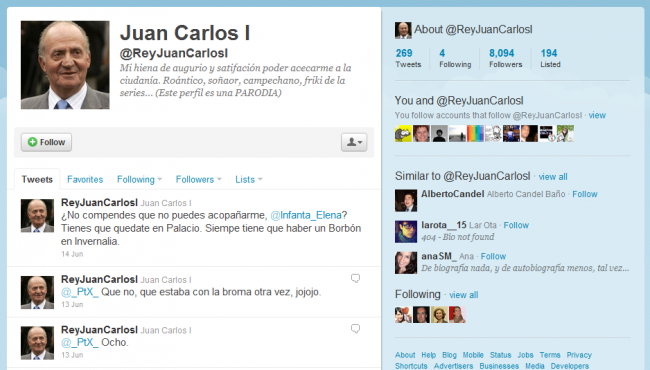Click the green Follow button
The image size is (650, 370).
(46, 142)
